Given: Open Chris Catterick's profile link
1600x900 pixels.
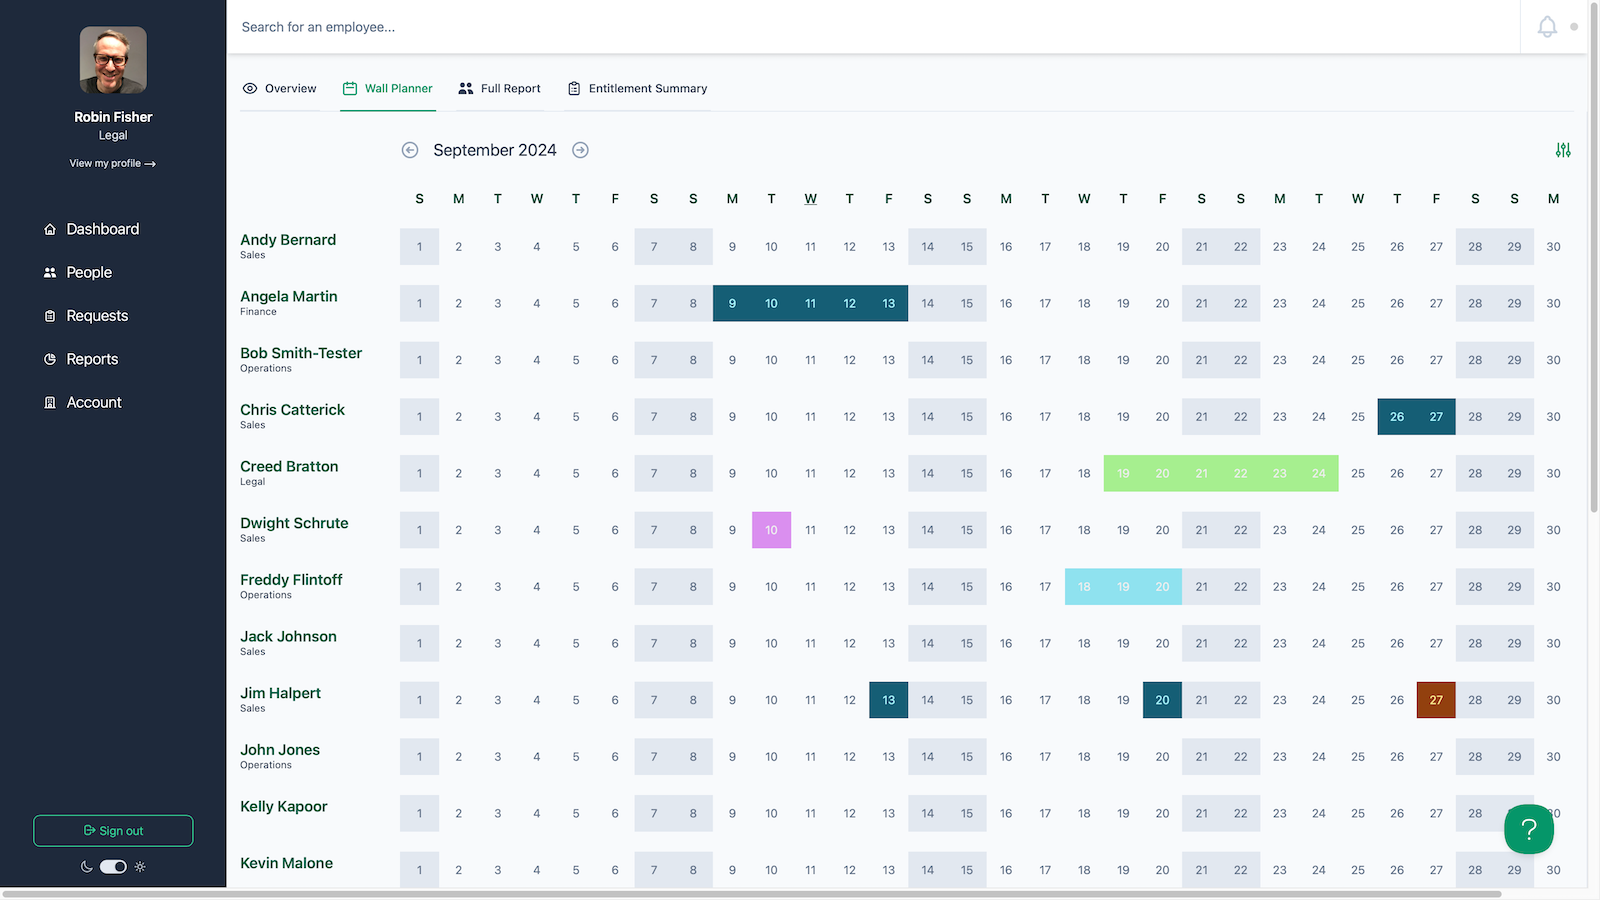Looking at the screenshot, I should click(x=292, y=410).
